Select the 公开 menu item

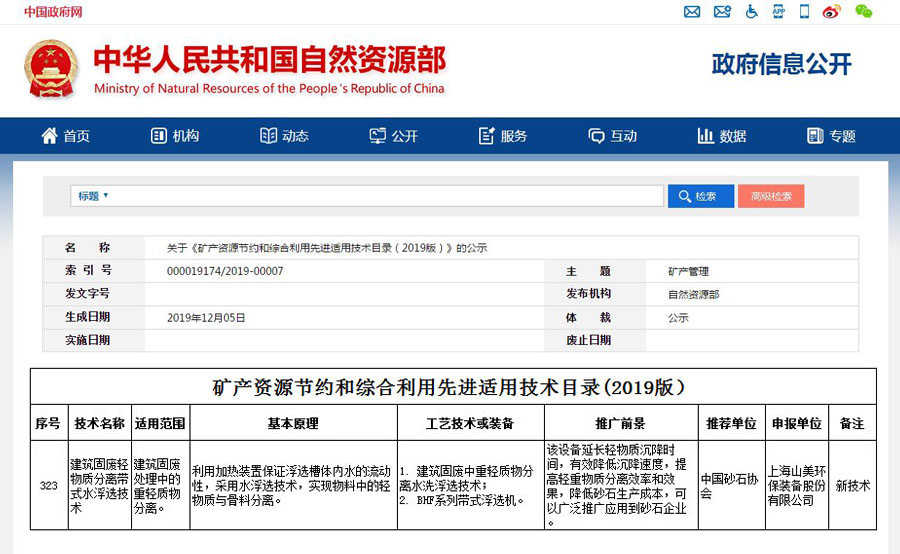[x=393, y=136]
